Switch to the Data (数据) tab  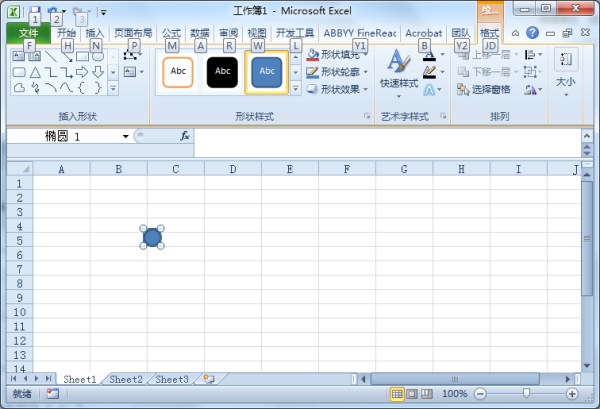click(200, 33)
